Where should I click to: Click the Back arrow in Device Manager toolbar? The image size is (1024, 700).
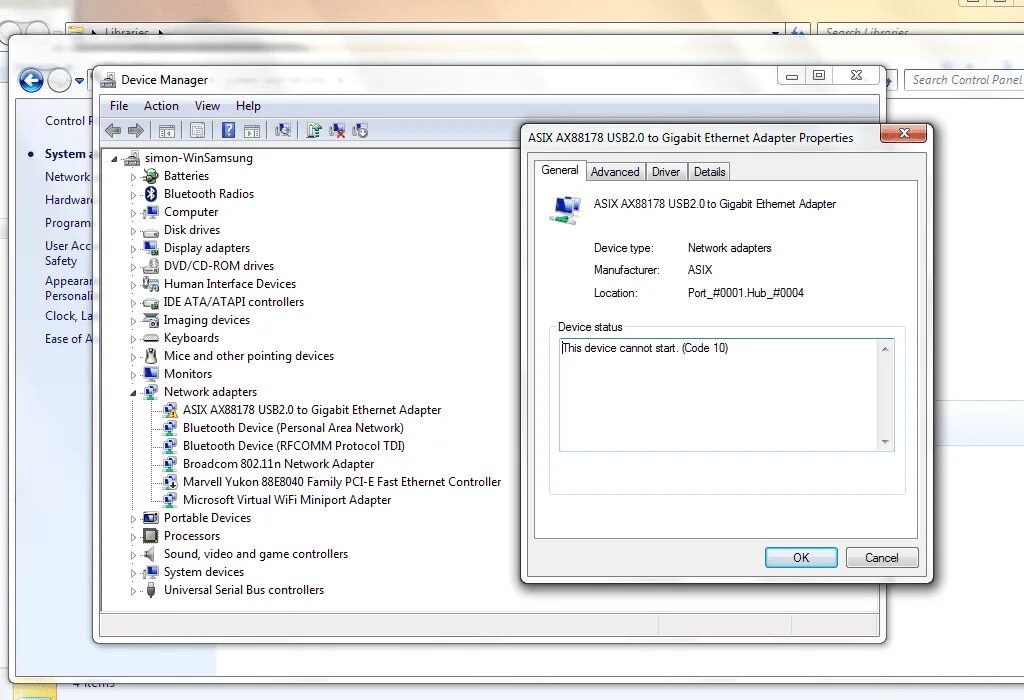click(x=113, y=131)
